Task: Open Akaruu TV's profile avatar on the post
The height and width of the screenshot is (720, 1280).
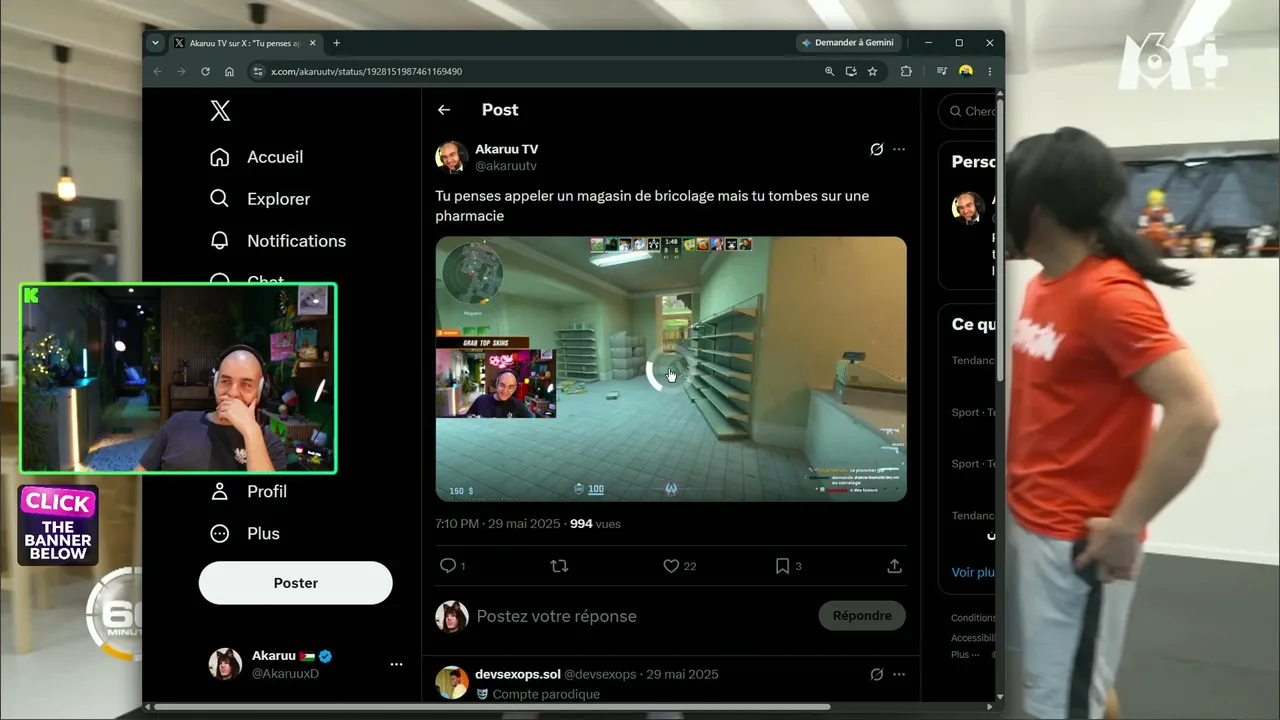Action: 452,157
